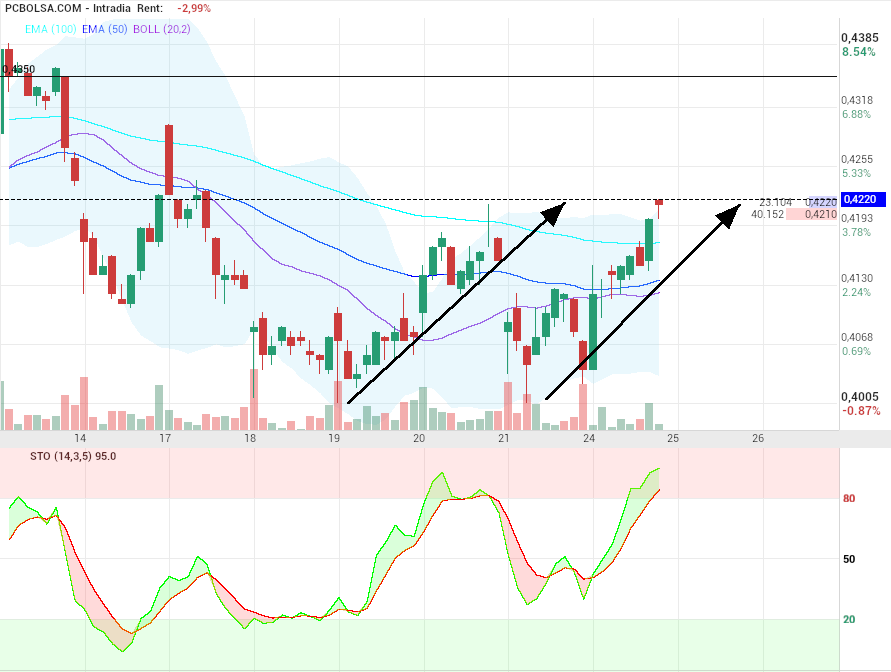Click the 8.54% percentage axis label
The width and height of the screenshot is (891, 672).
click(859, 52)
